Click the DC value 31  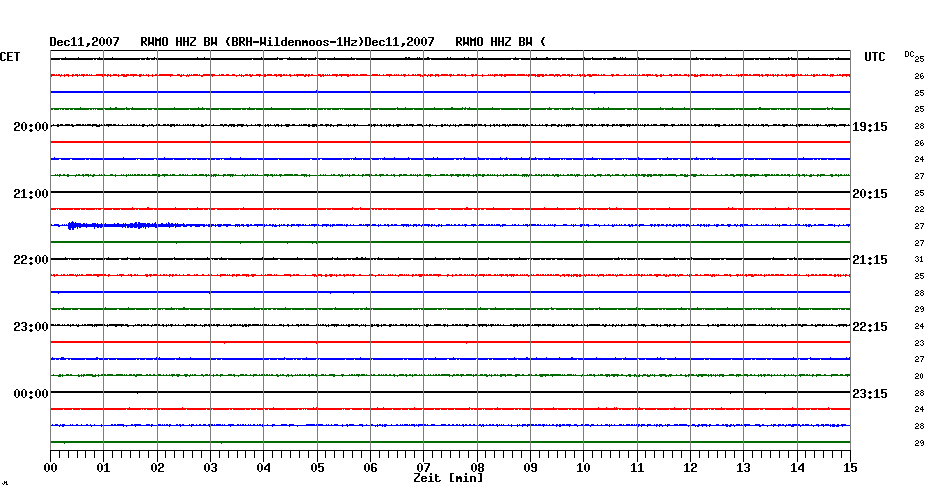pyautogui.click(x=919, y=259)
